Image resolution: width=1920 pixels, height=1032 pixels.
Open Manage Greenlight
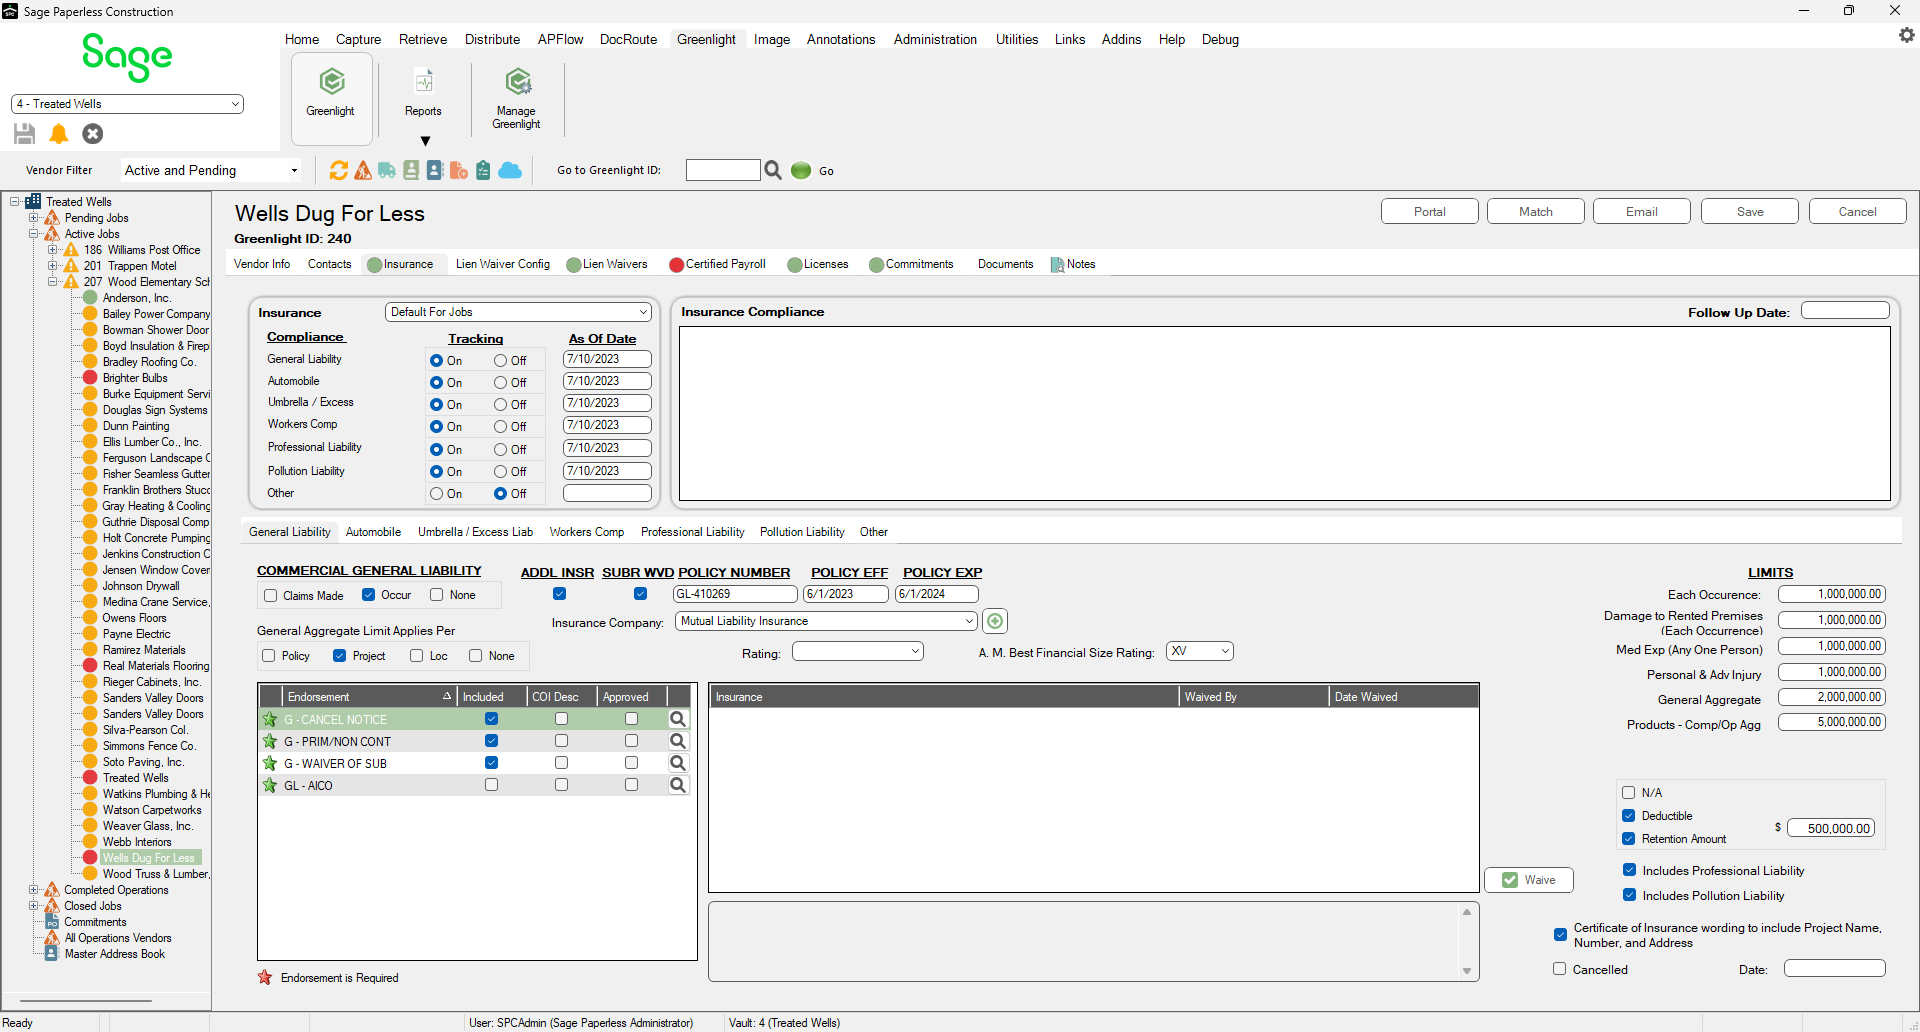coord(516,98)
